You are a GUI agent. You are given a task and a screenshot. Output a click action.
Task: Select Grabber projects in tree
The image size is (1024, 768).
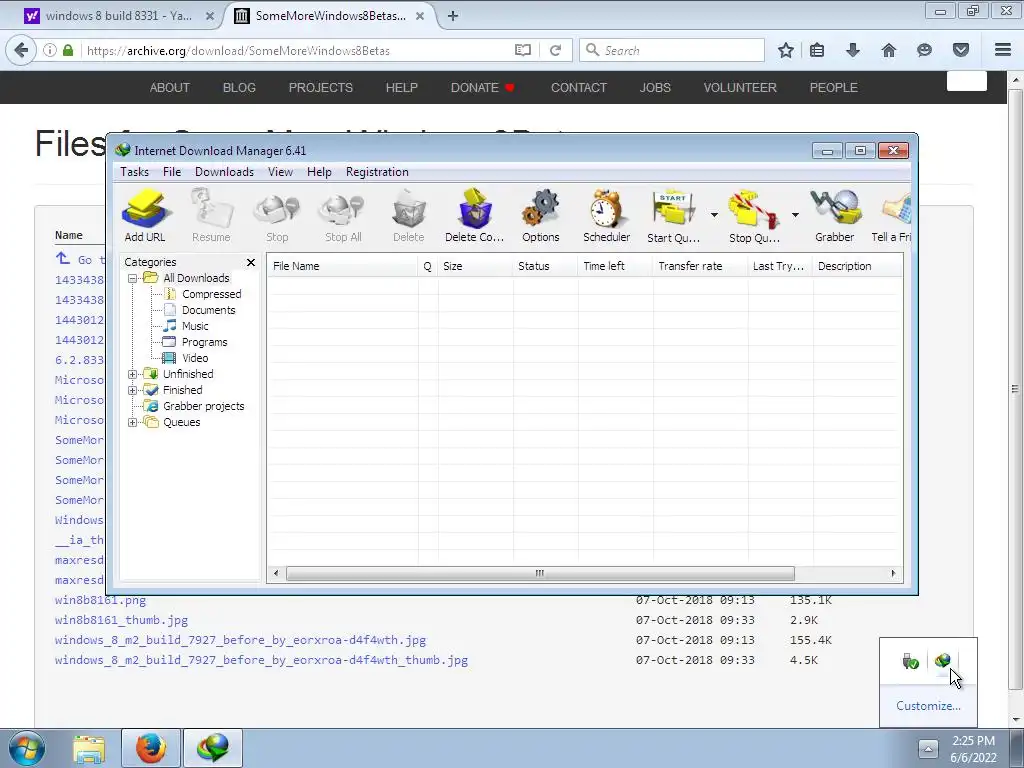203,406
